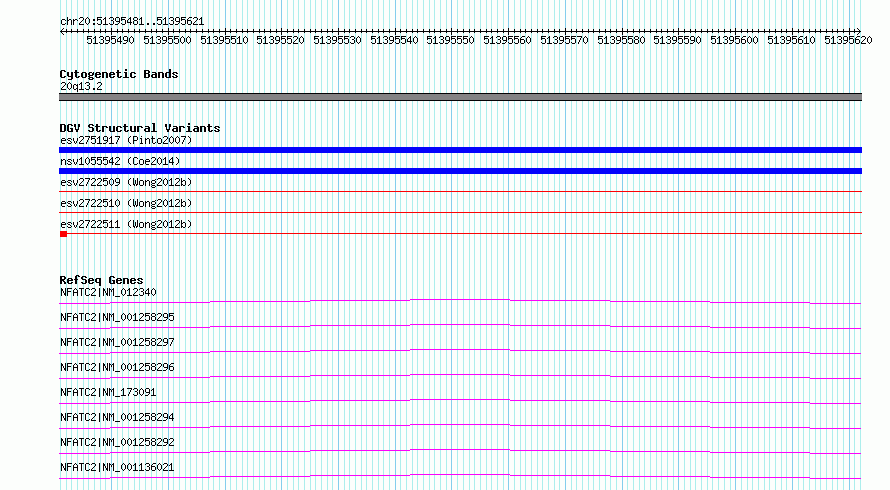Click ruler position 51395600
Viewport: 890px width, 490px height.
click(x=734, y=40)
